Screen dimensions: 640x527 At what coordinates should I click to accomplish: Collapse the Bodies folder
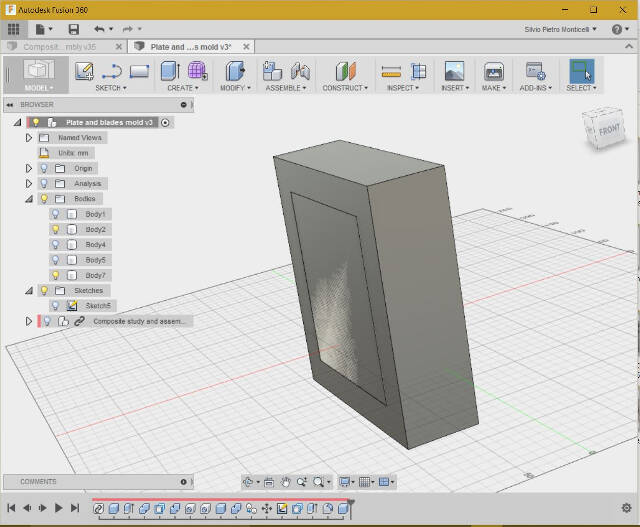29,199
